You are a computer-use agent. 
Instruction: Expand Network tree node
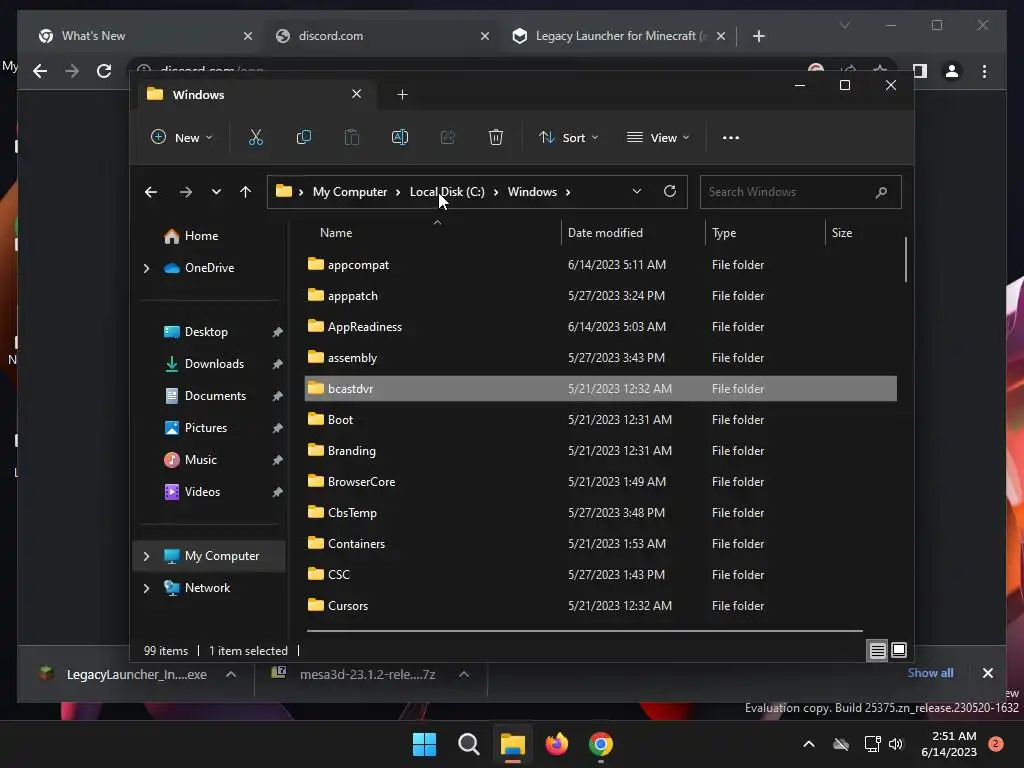click(x=146, y=588)
